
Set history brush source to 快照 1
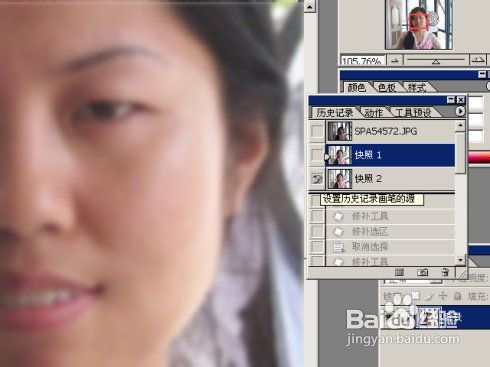tap(317, 155)
